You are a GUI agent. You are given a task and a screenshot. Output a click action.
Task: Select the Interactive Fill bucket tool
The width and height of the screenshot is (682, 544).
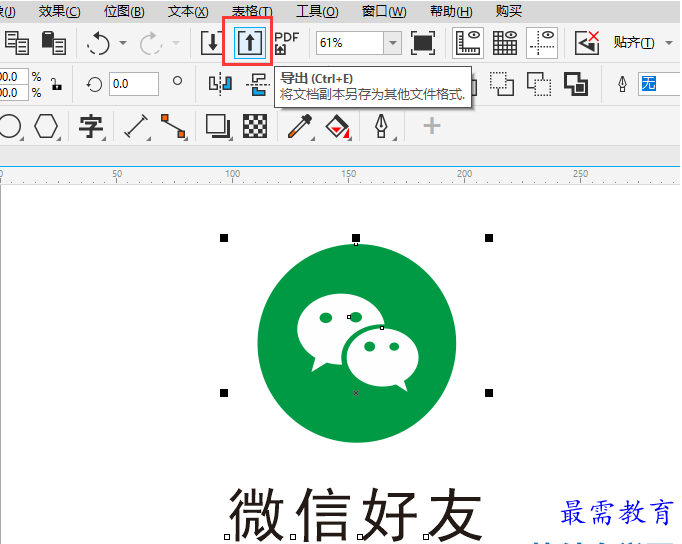pos(338,127)
